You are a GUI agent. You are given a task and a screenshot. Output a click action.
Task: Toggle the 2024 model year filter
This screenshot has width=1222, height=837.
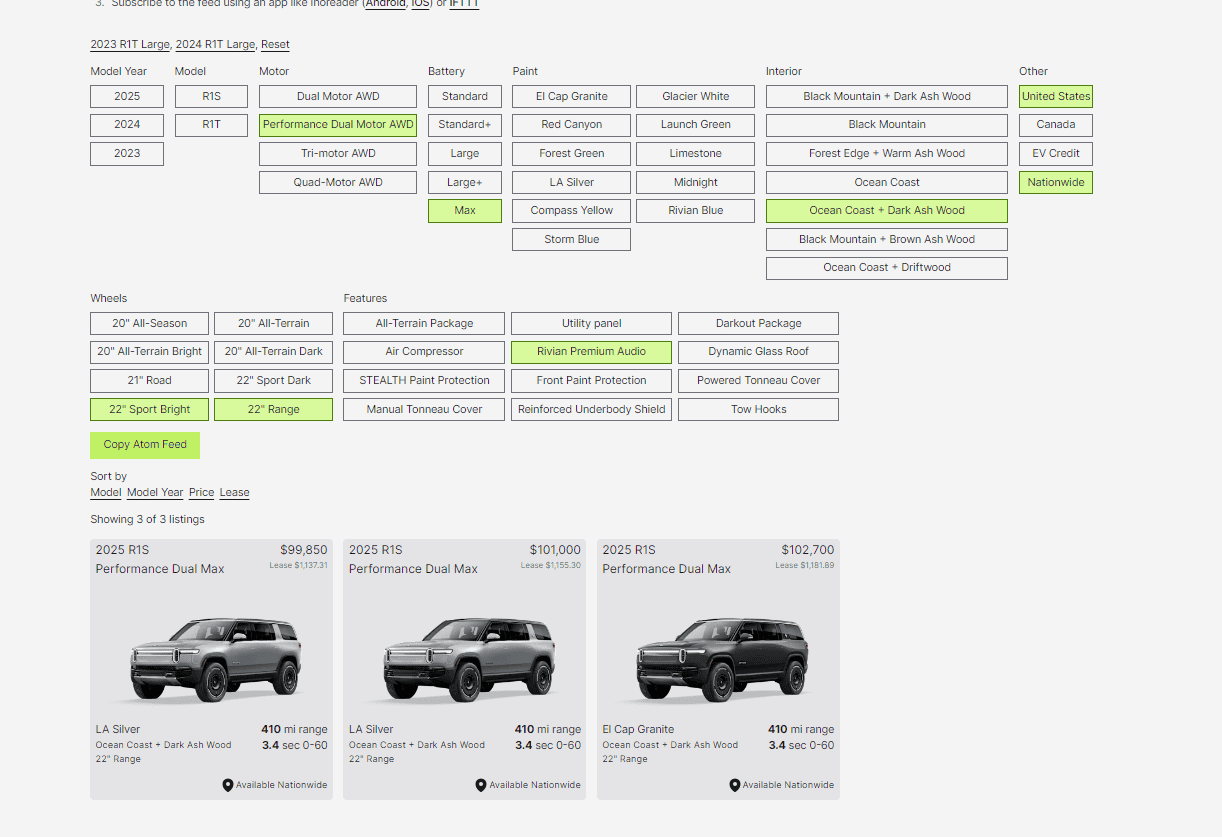tap(127, 125)
